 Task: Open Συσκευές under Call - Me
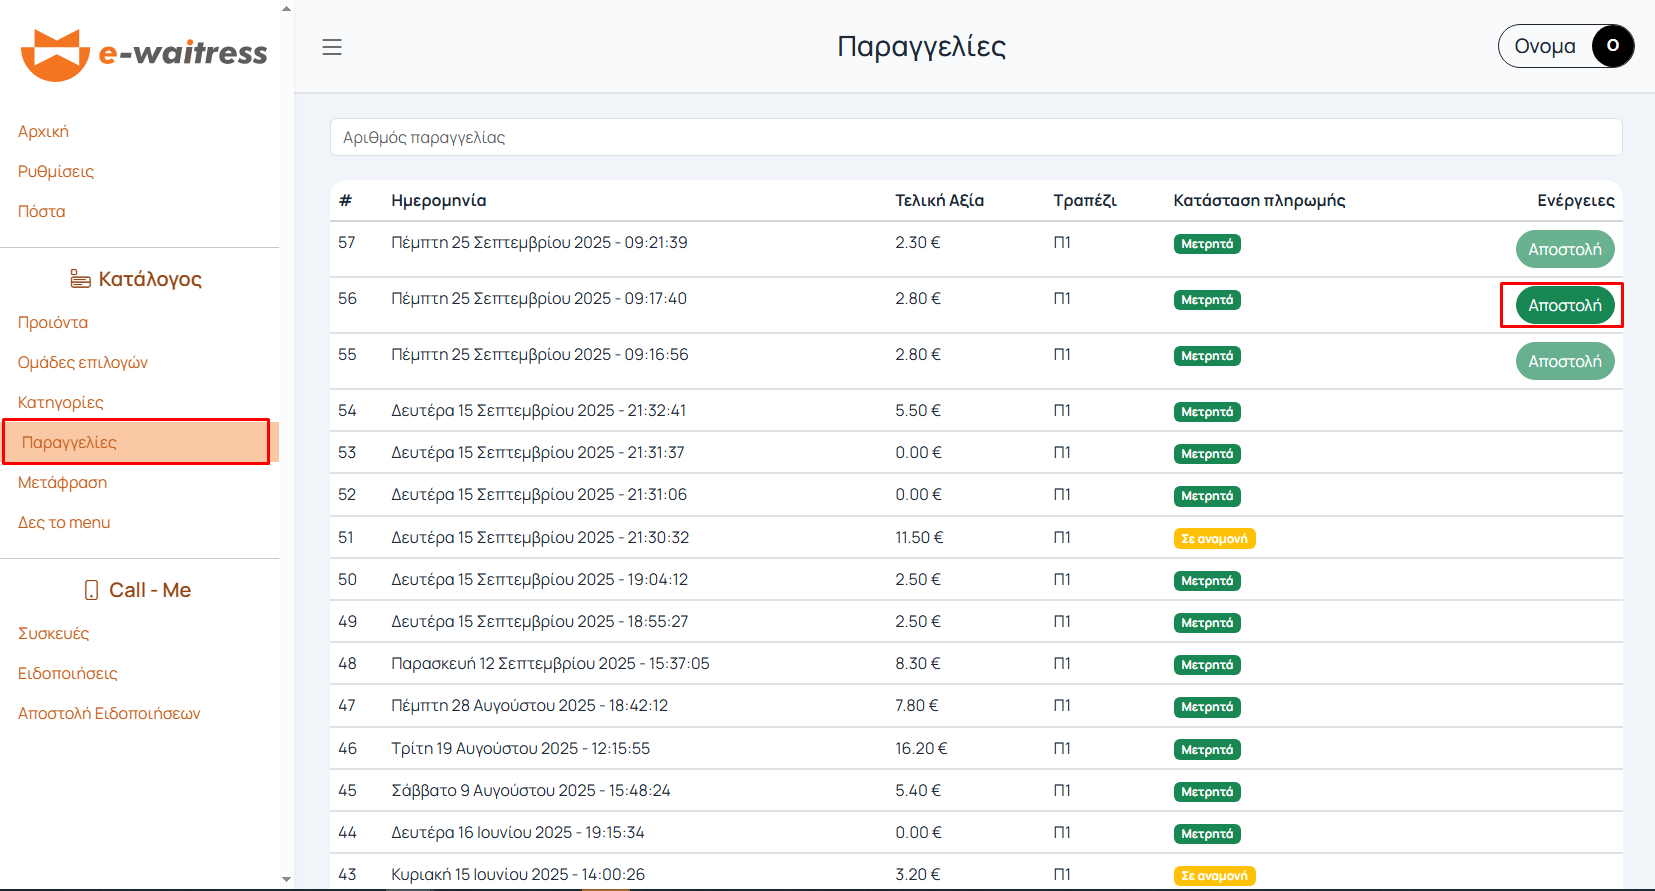click(54, 634)
